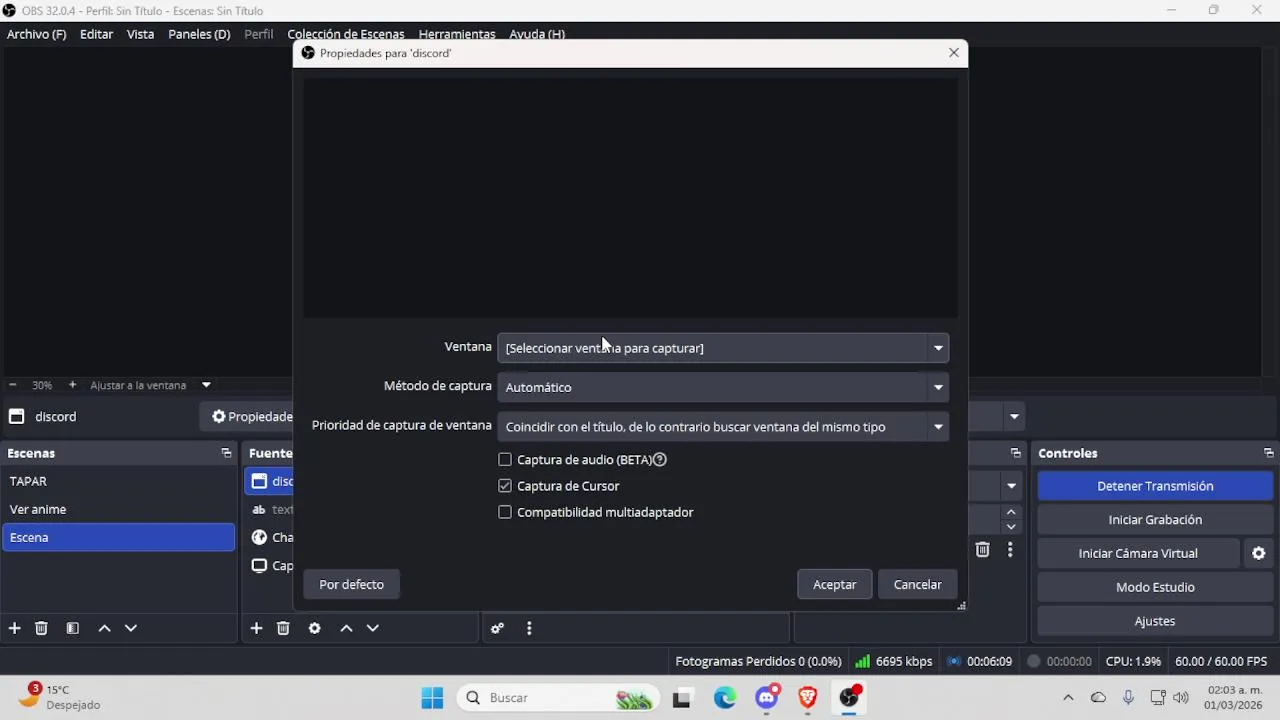
Task: Open dropdown arrow at right of source toolbar
Action: point(1015,417)
